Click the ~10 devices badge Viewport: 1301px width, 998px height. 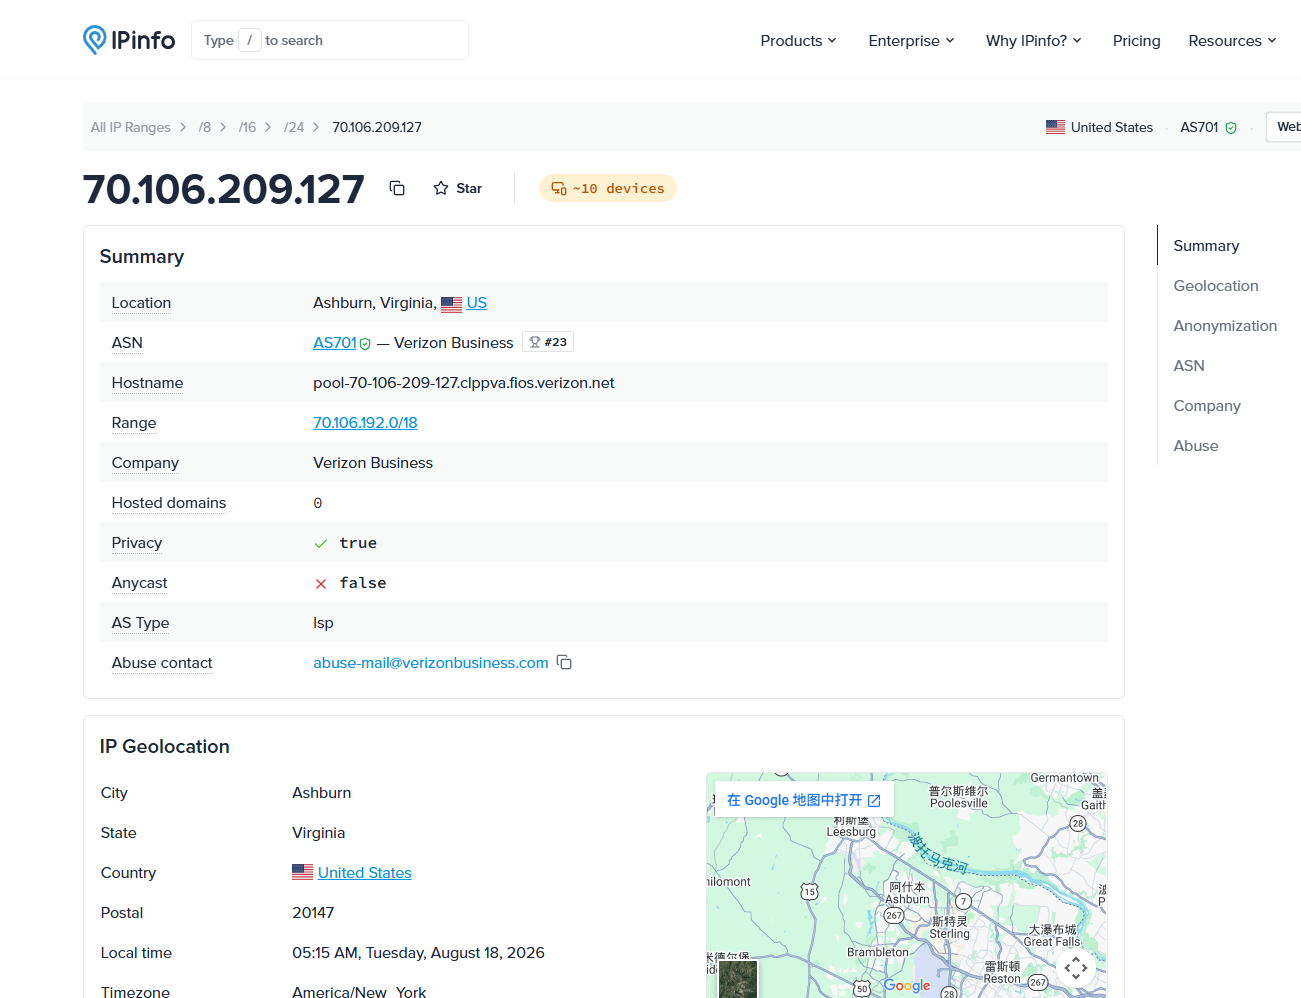[608, 188]
